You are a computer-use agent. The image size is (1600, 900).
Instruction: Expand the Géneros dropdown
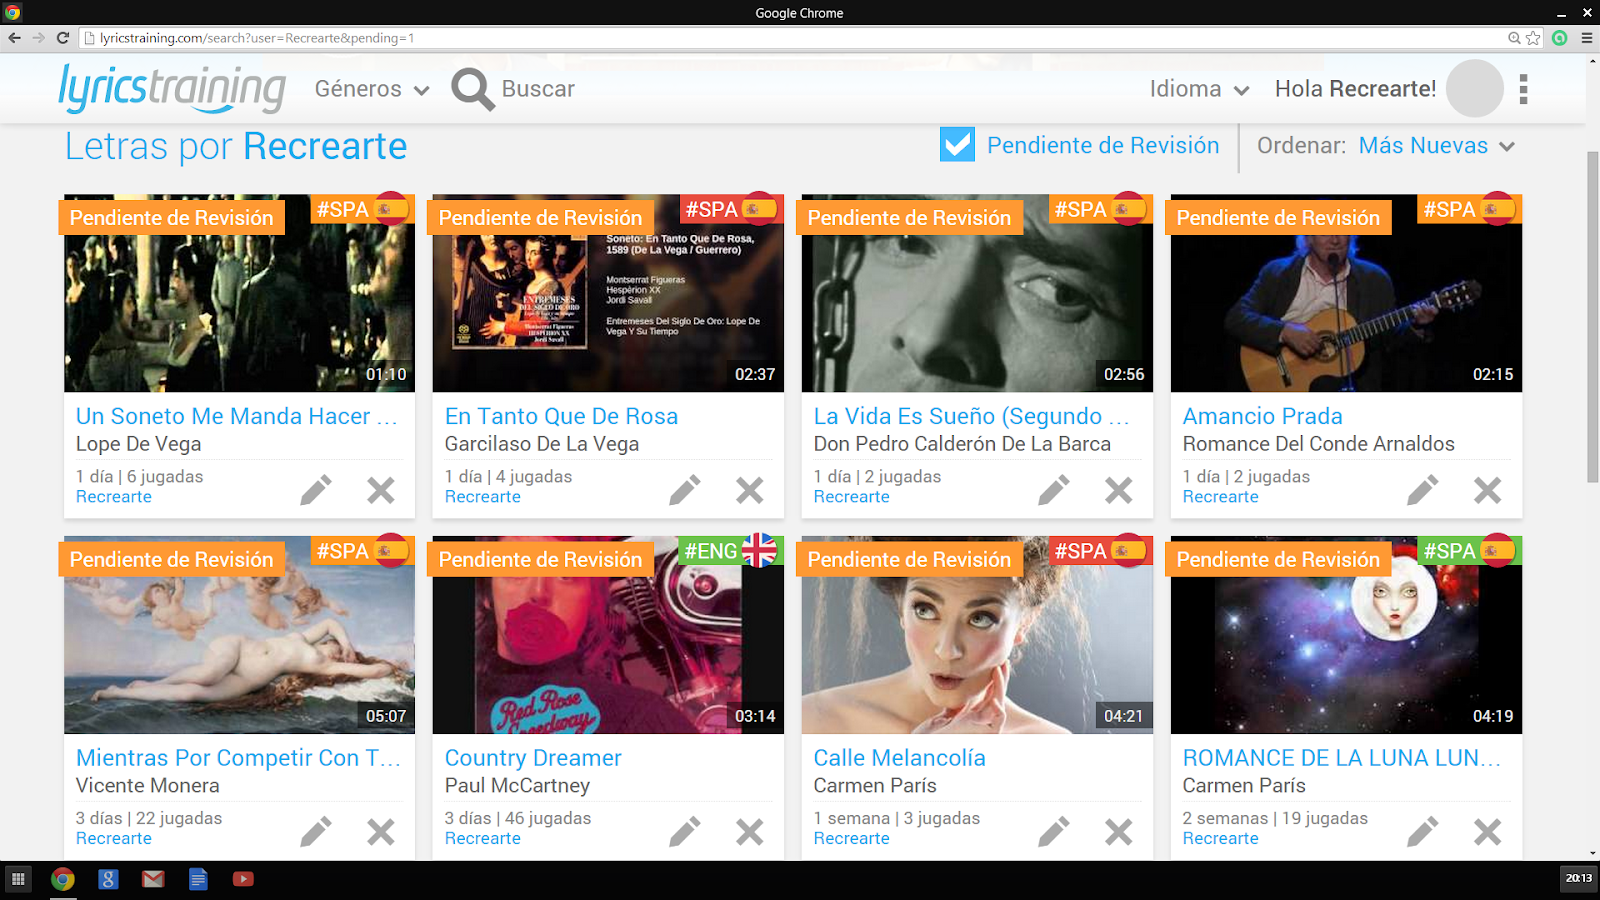(x=372, y=89)
